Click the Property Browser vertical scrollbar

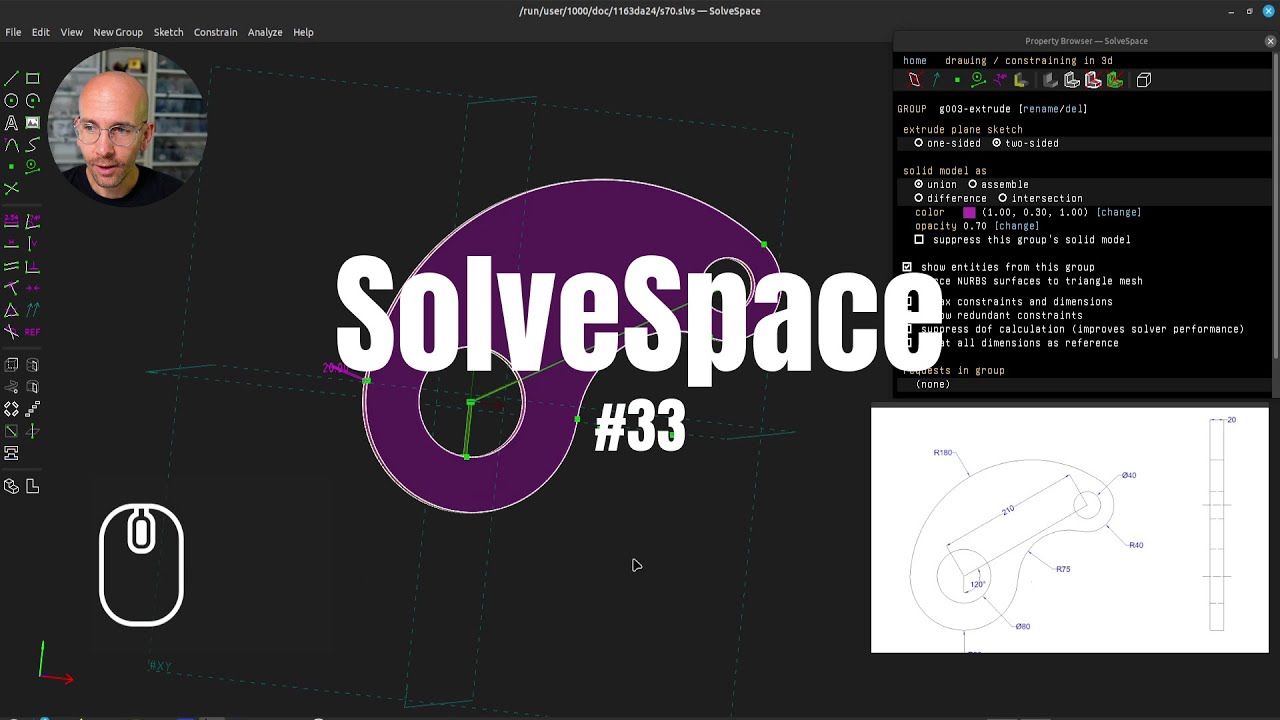(x=1274, y=205)
